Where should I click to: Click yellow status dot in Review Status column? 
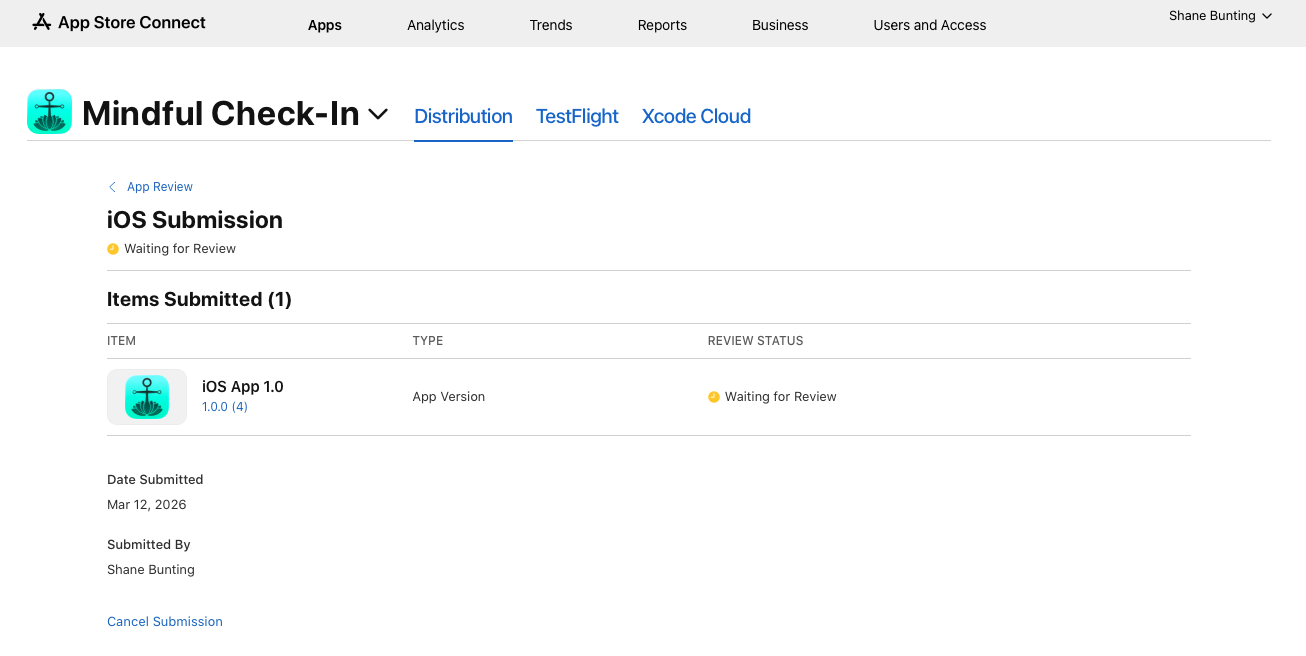[x=714, y=397]
